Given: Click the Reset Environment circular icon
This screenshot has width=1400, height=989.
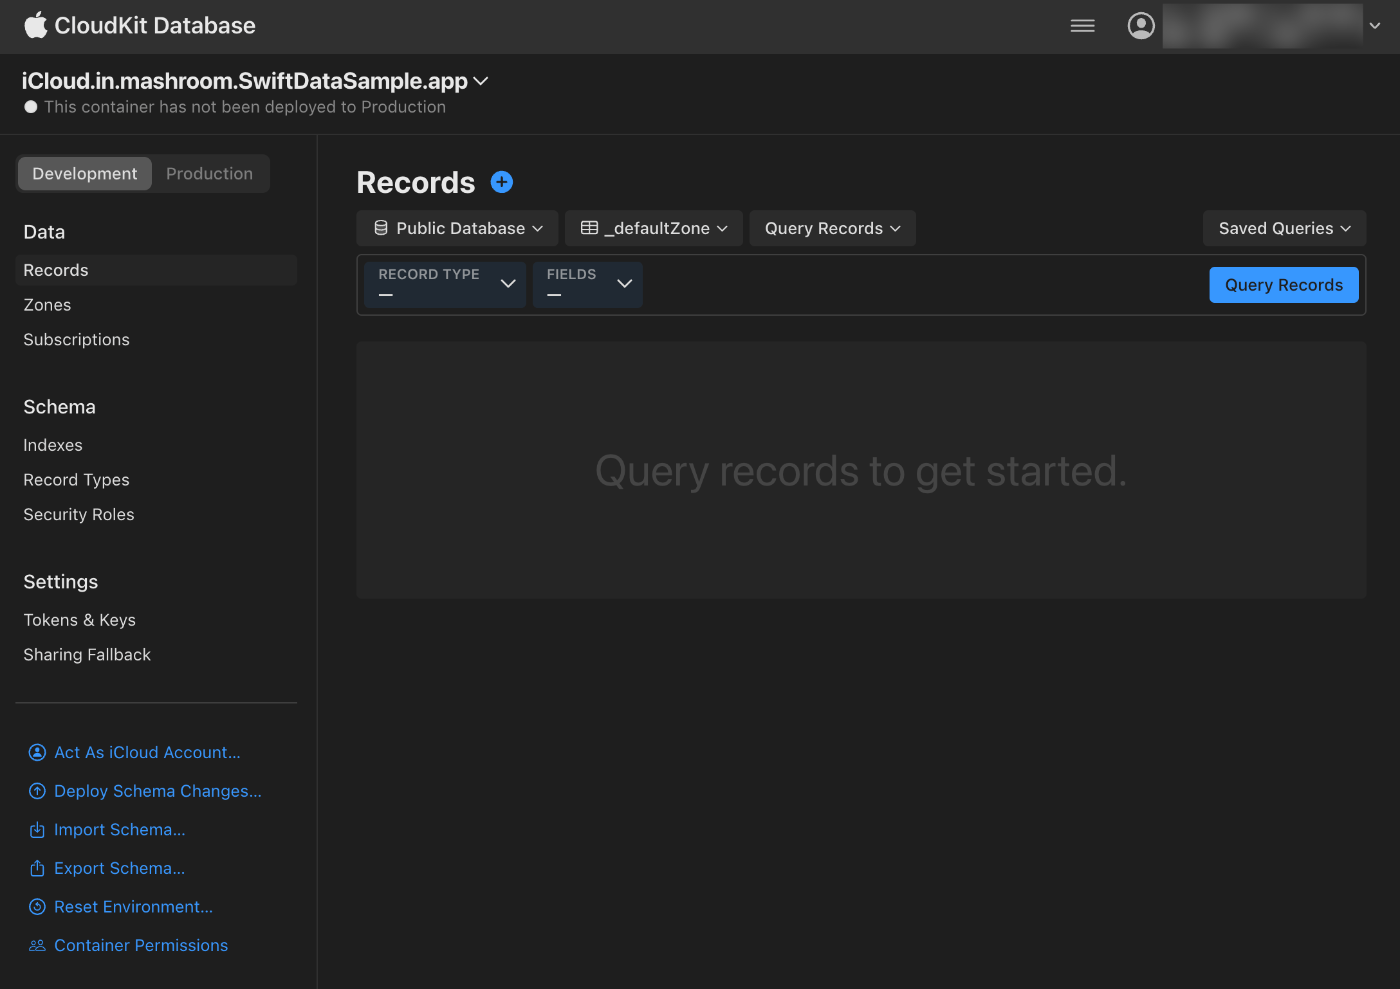Looking at the screenshot, I should point(37,907).
